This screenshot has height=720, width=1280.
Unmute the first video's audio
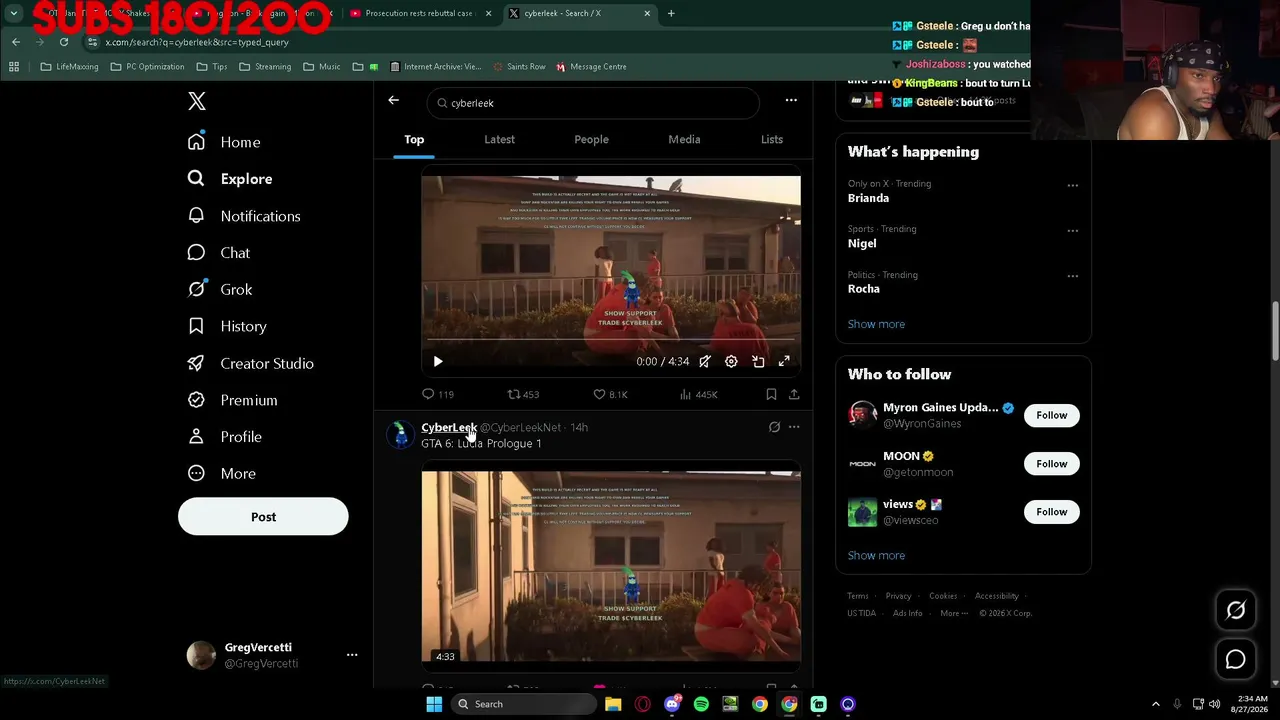point(705,362)
